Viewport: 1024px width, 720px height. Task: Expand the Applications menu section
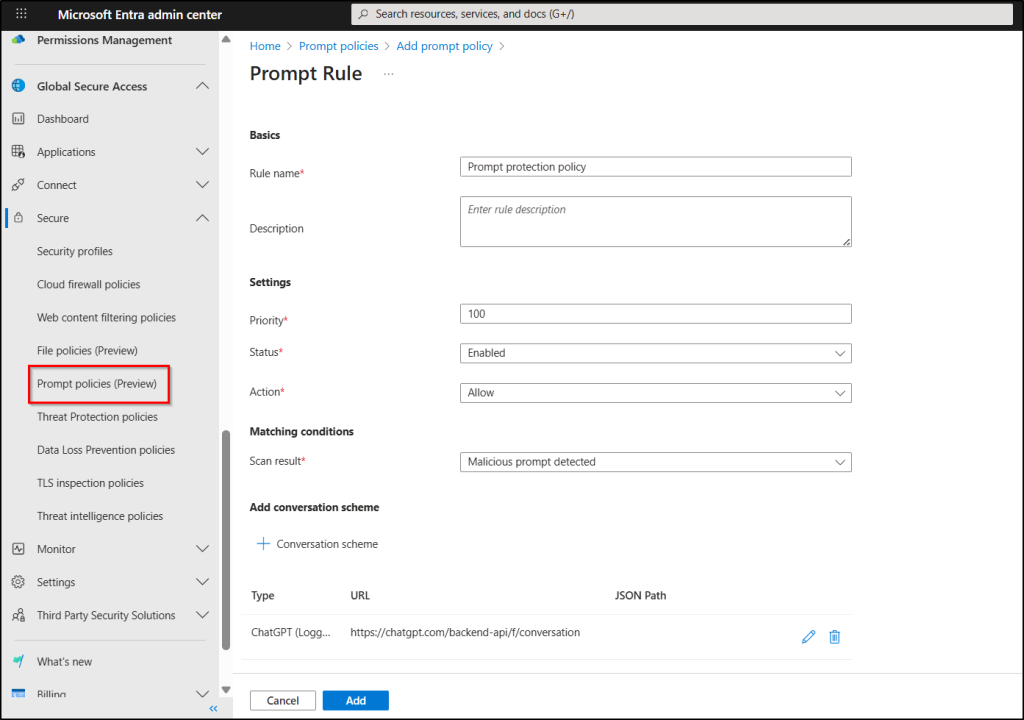click(x=202, y=152)
